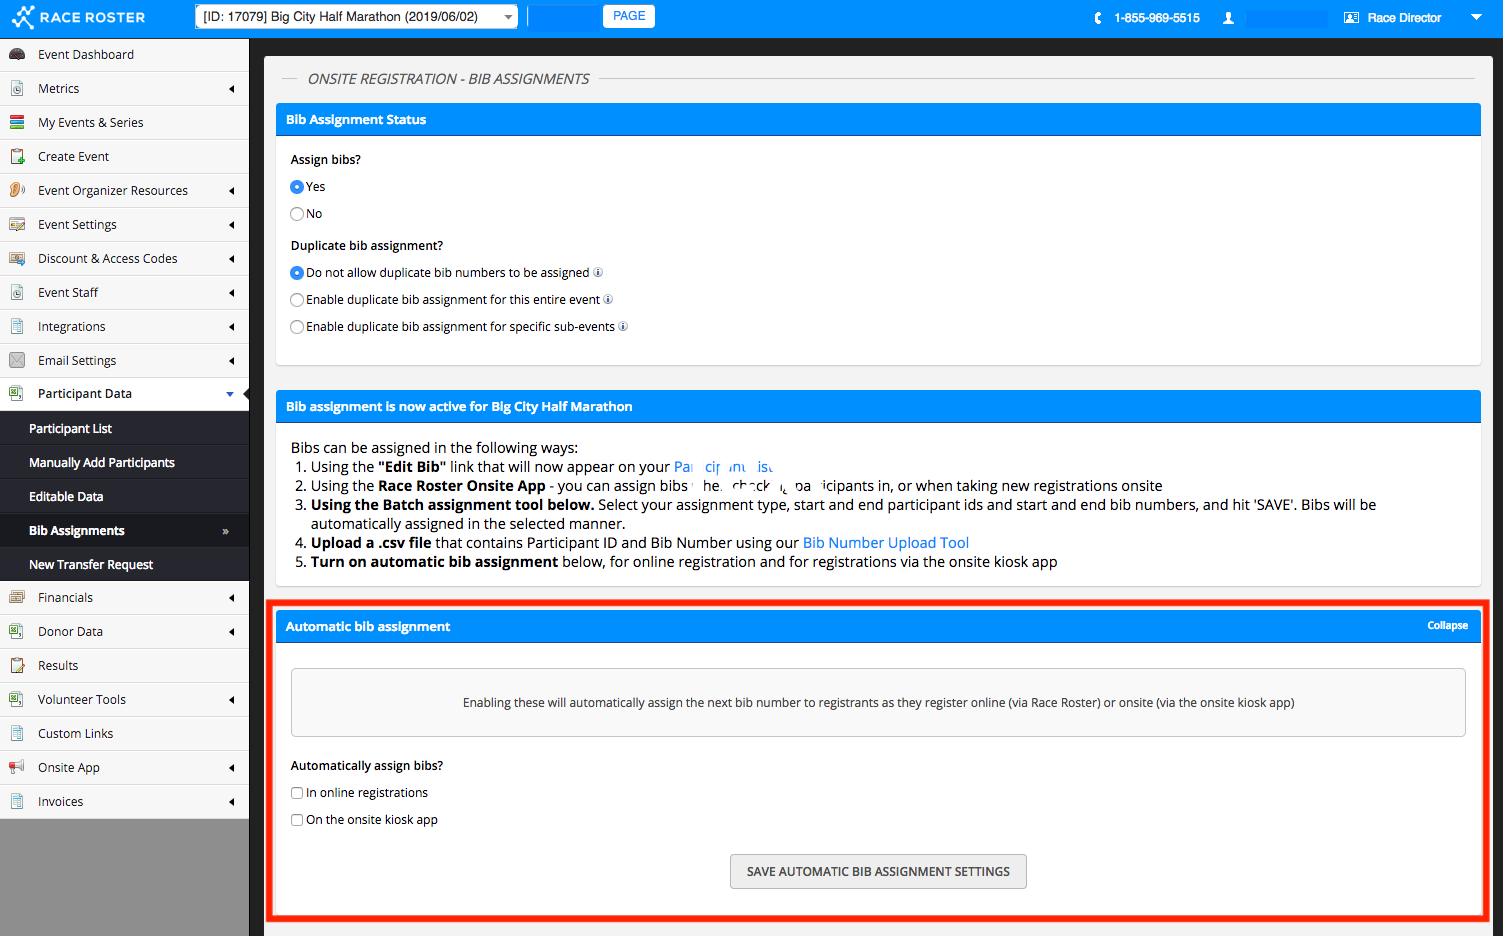Screen dimensions: 1503x936
Task: Click the Onsite App megaphone icon
Action: click(17, 767)
